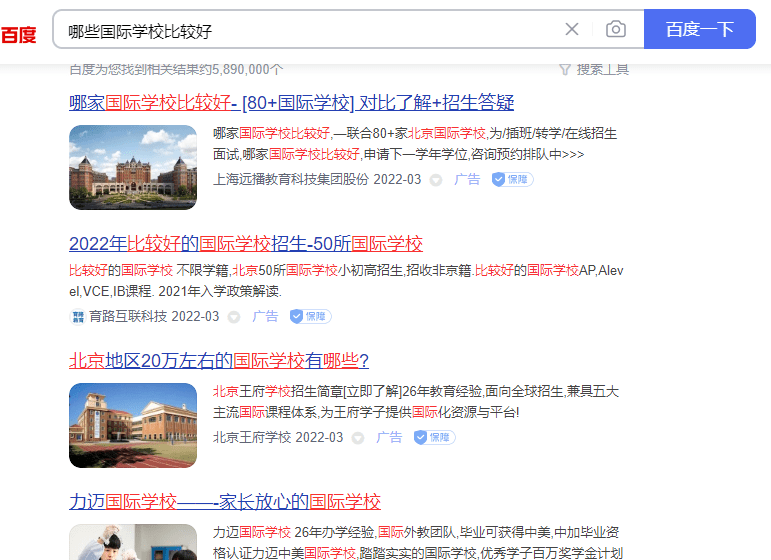Click the 广告 label in the 北京王府学校 result

coord(389,437)
